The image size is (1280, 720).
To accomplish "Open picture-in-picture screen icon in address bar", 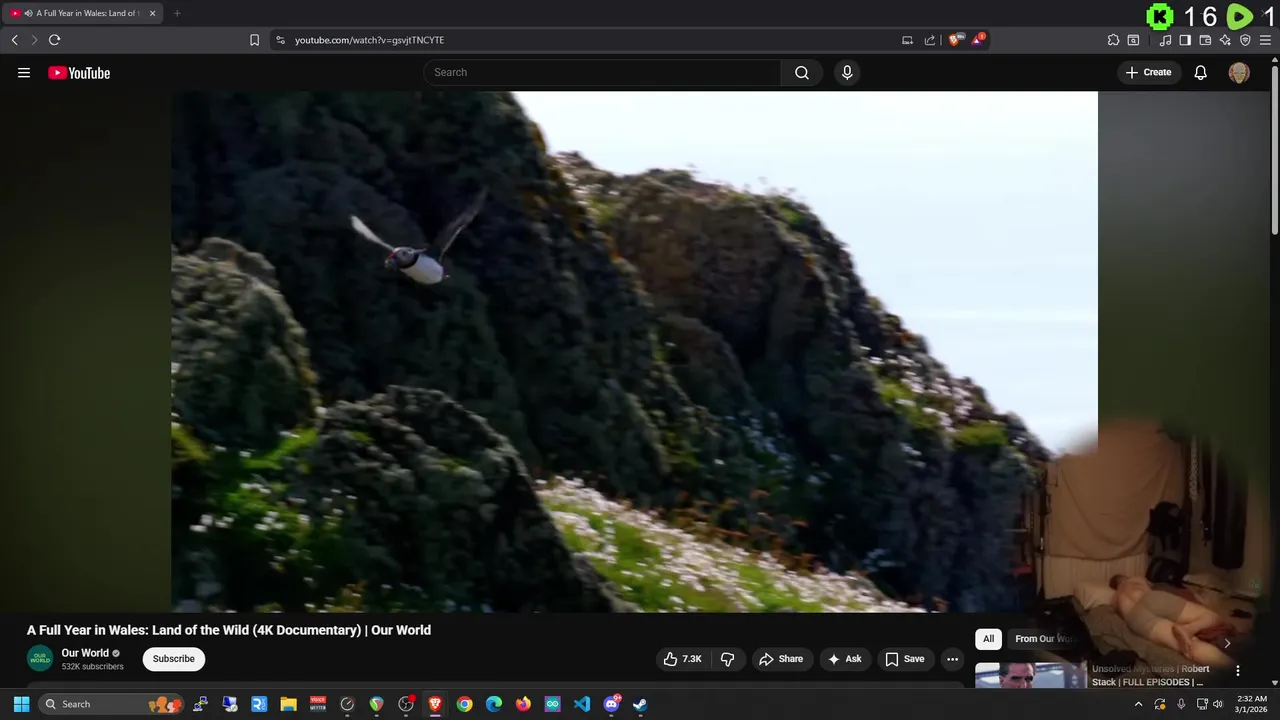I will [x=907, y=40].
